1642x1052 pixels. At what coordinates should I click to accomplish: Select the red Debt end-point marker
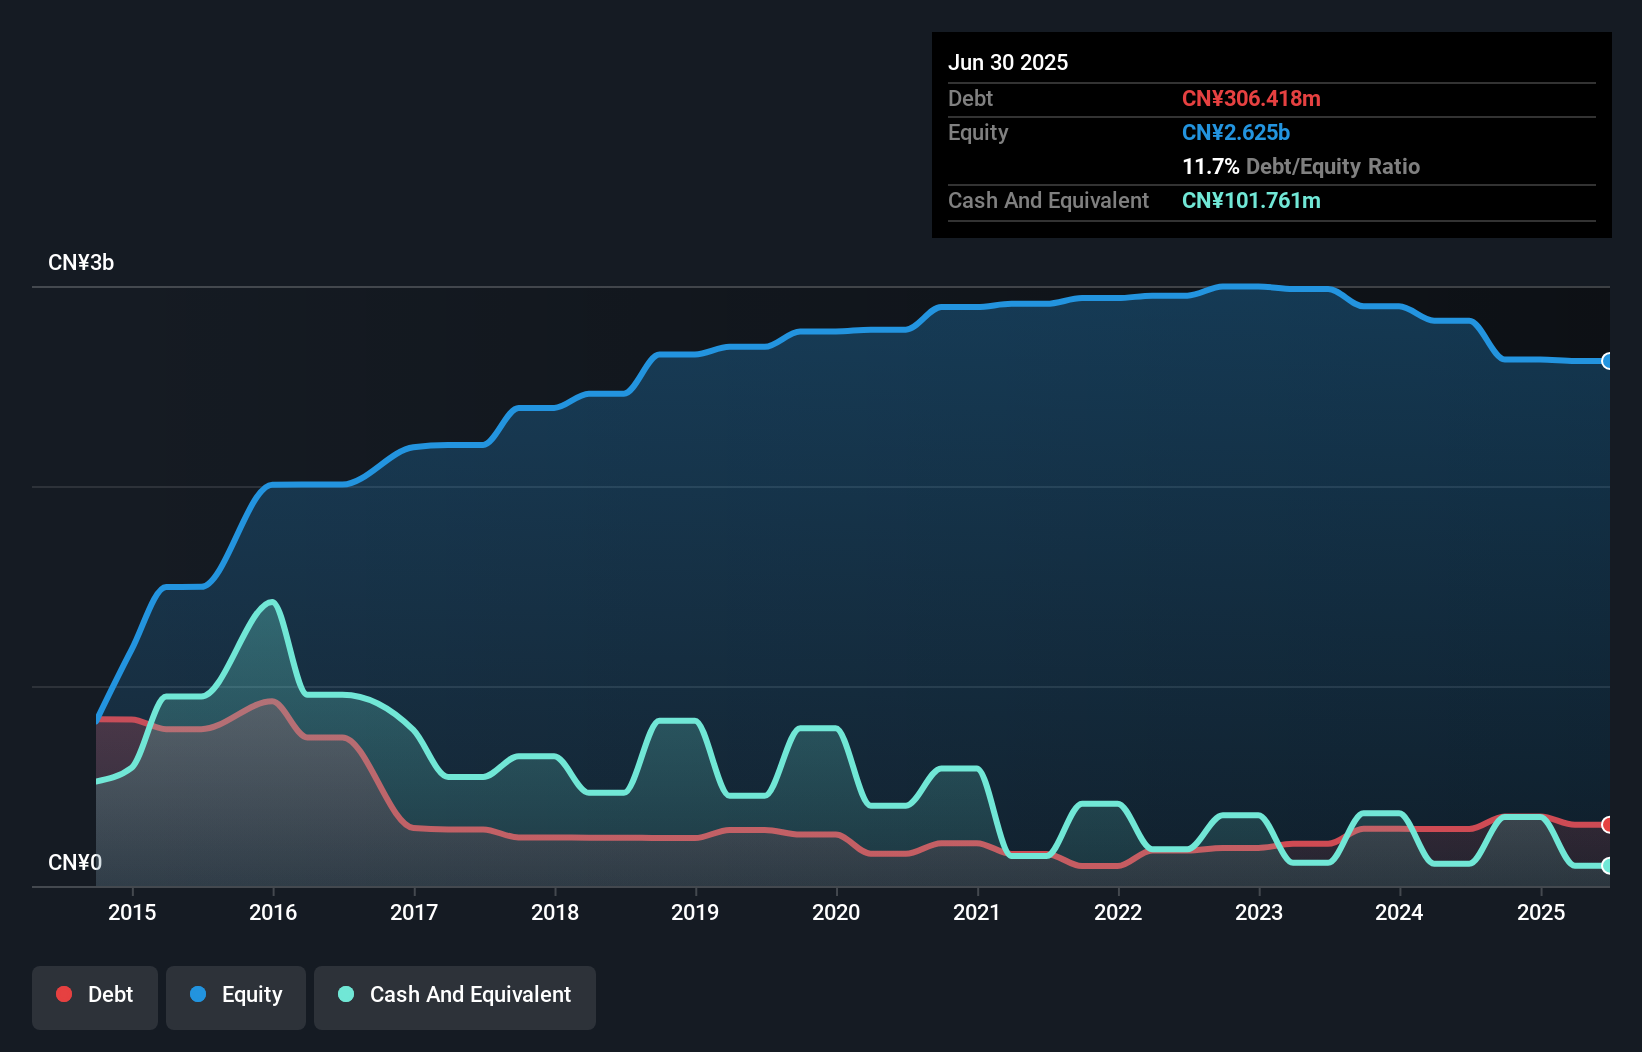1607,825
